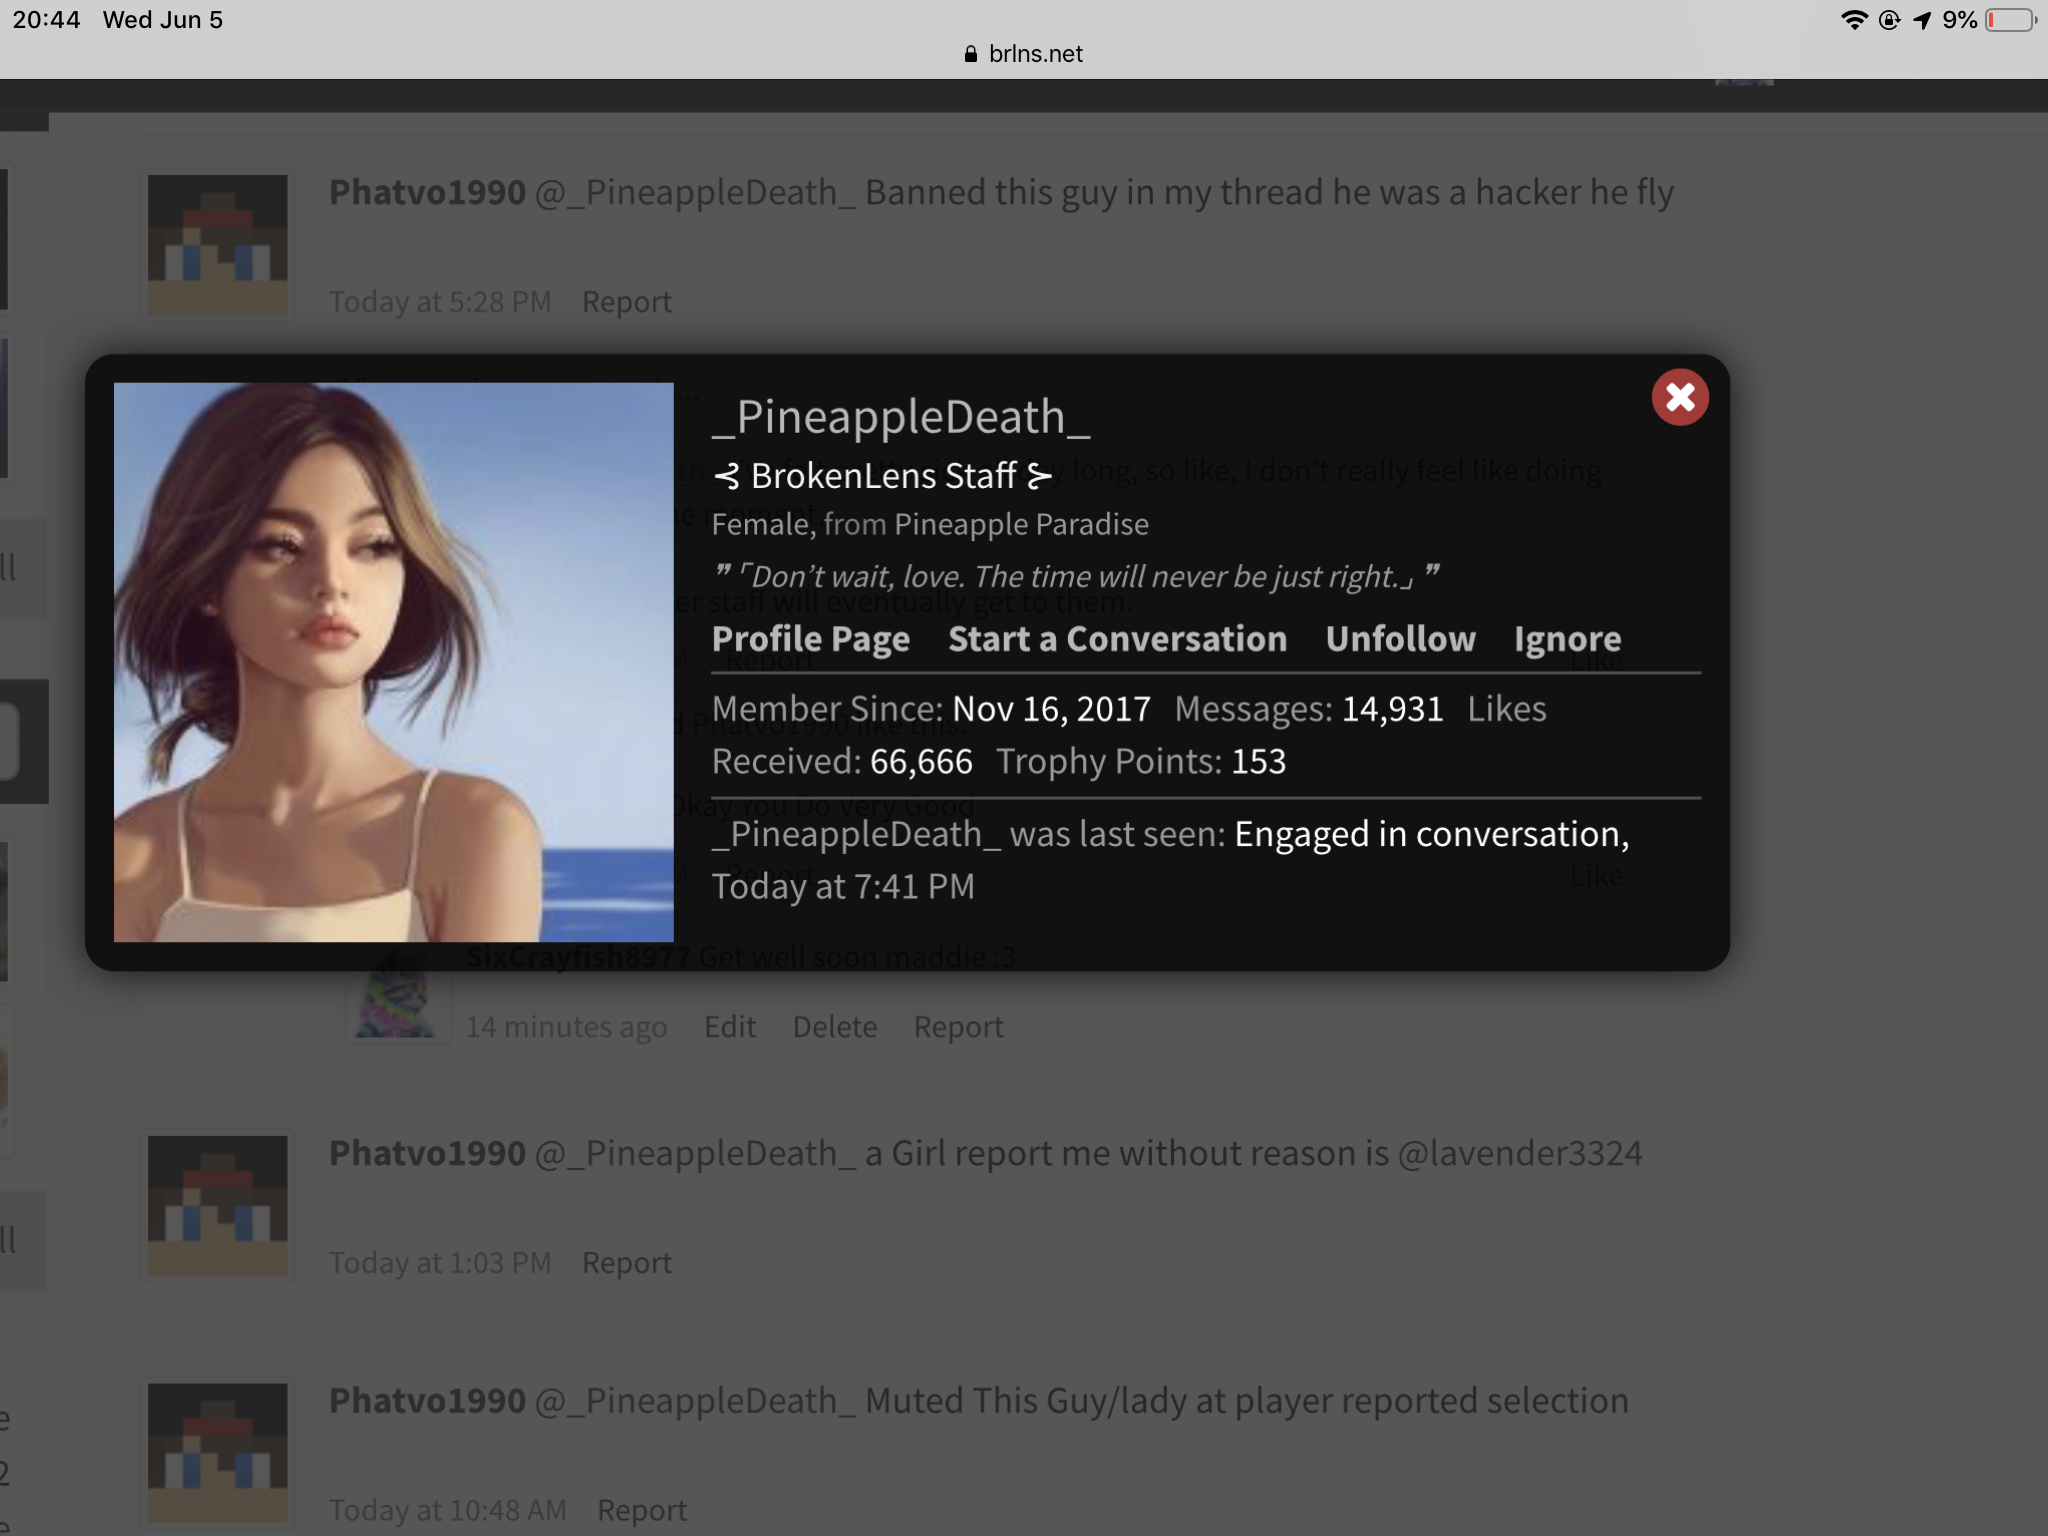Screen dimensions: 2048x1536
Task: Click the 'Today at 7:41 PM' last seen time
Action: point(843,887)
